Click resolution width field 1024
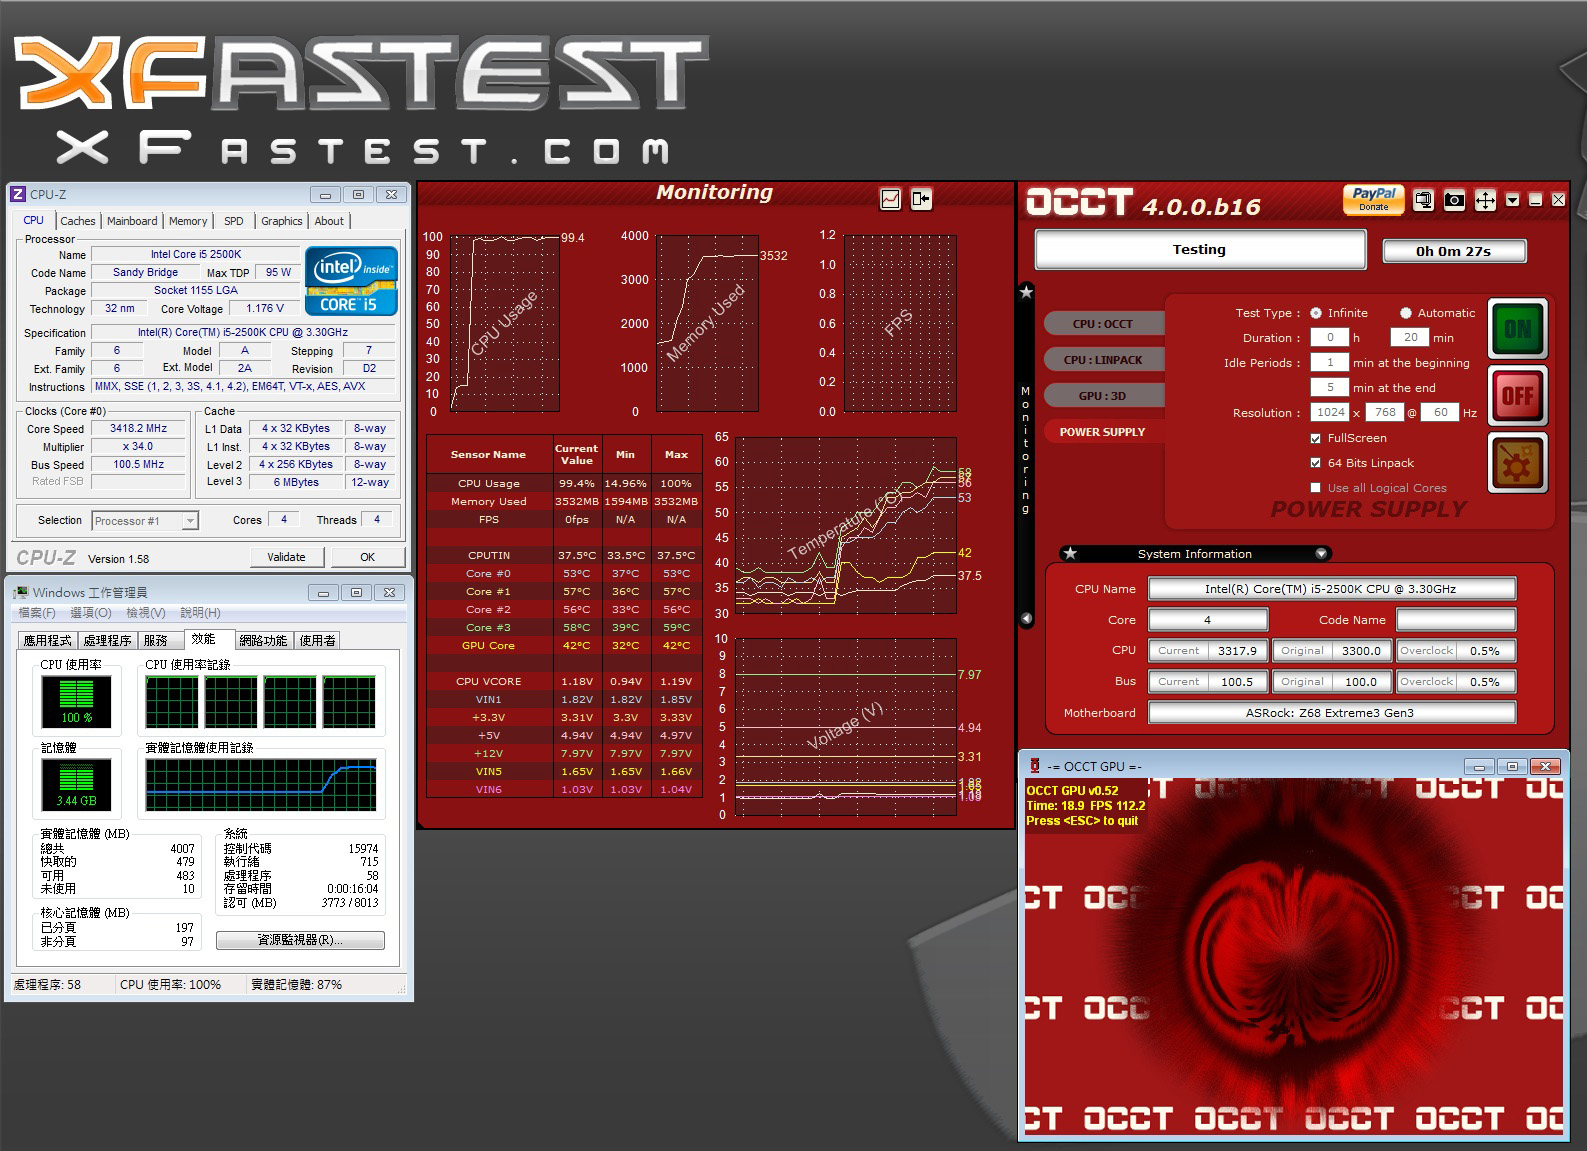The width and height of the screenshot is (1587, 1151). pos(1330,413)
